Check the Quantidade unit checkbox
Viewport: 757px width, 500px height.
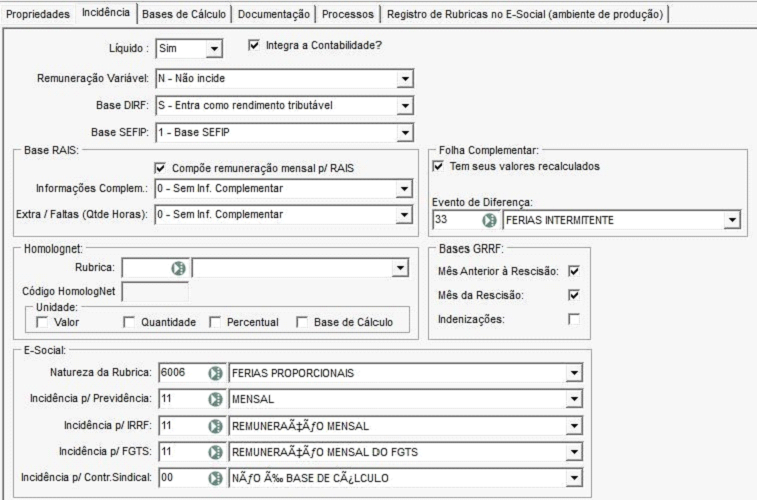pyautogui.click(x=129, y=322)
